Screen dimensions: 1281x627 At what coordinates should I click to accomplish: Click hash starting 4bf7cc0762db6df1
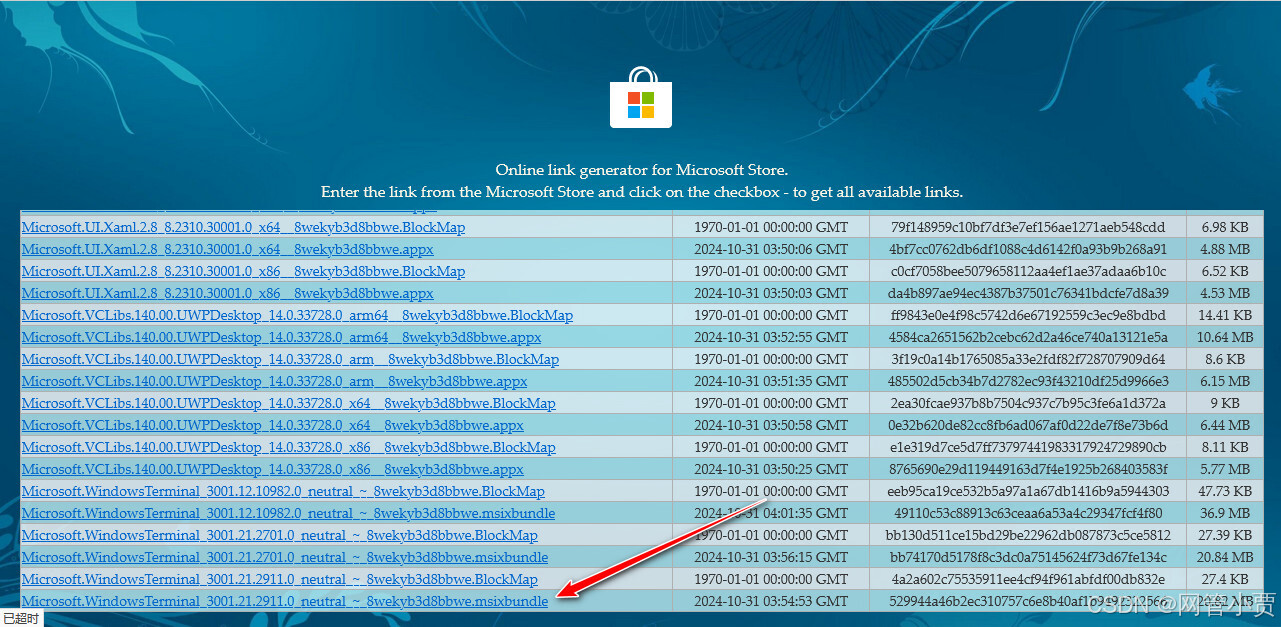coord(1028,249)
